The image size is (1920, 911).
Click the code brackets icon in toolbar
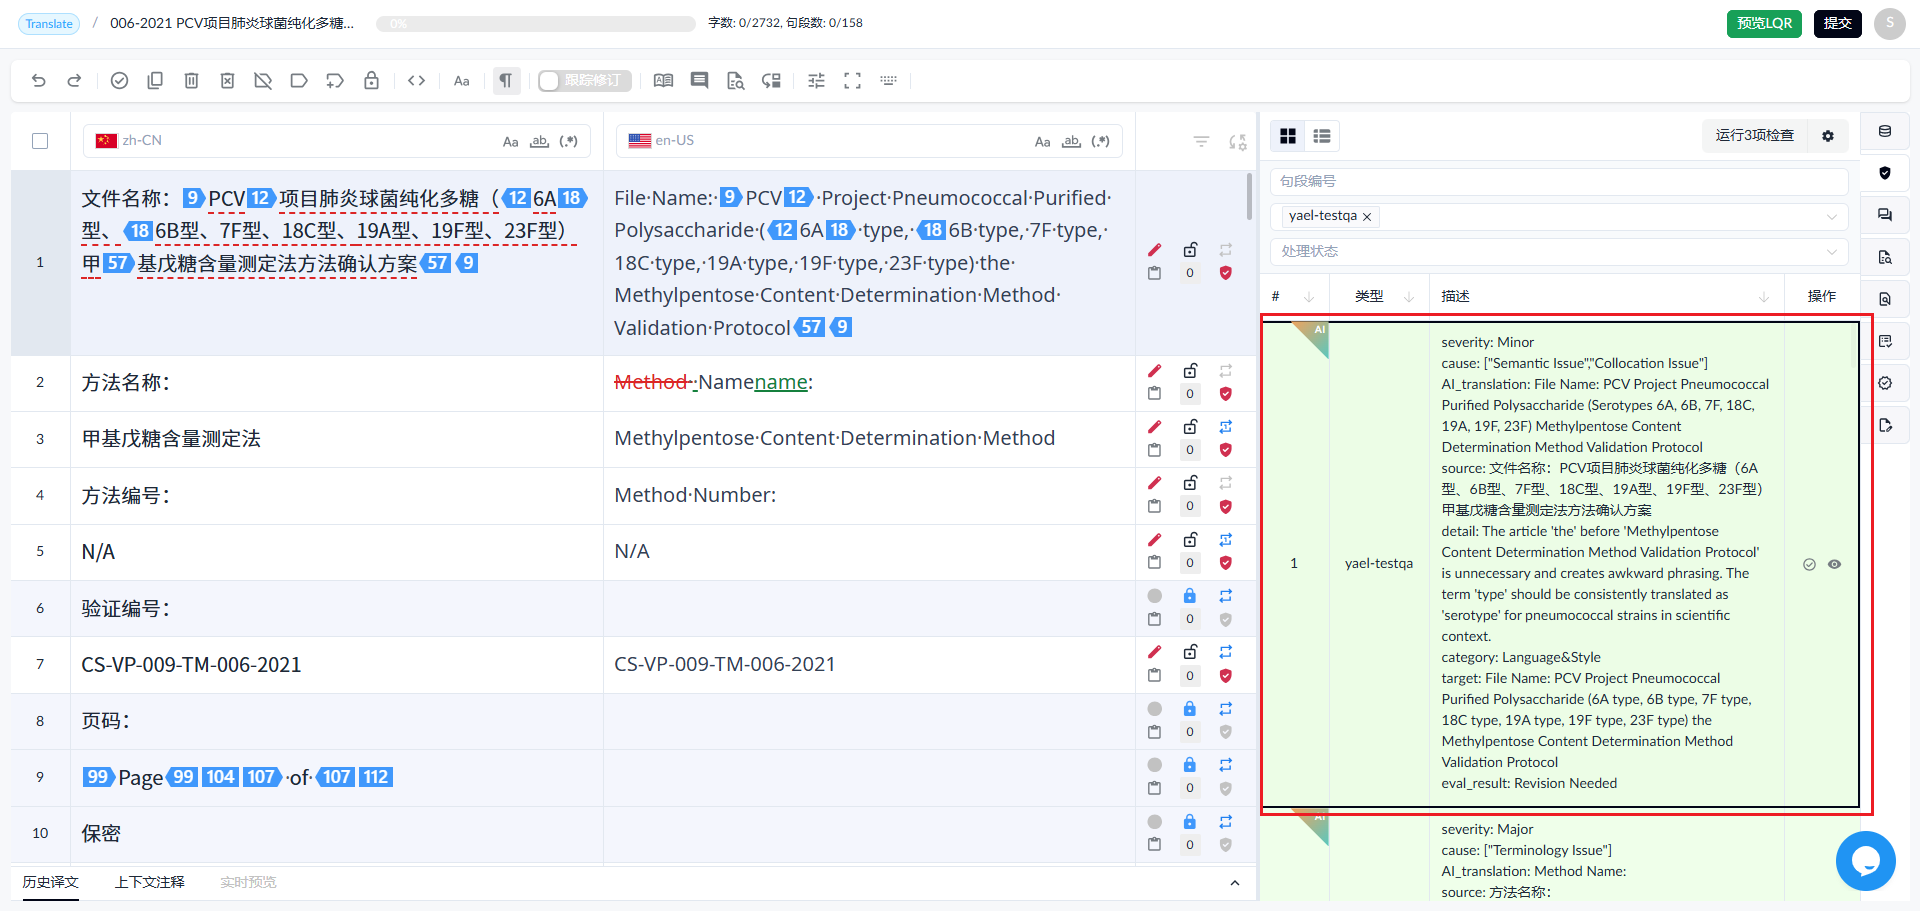(417, 81)
